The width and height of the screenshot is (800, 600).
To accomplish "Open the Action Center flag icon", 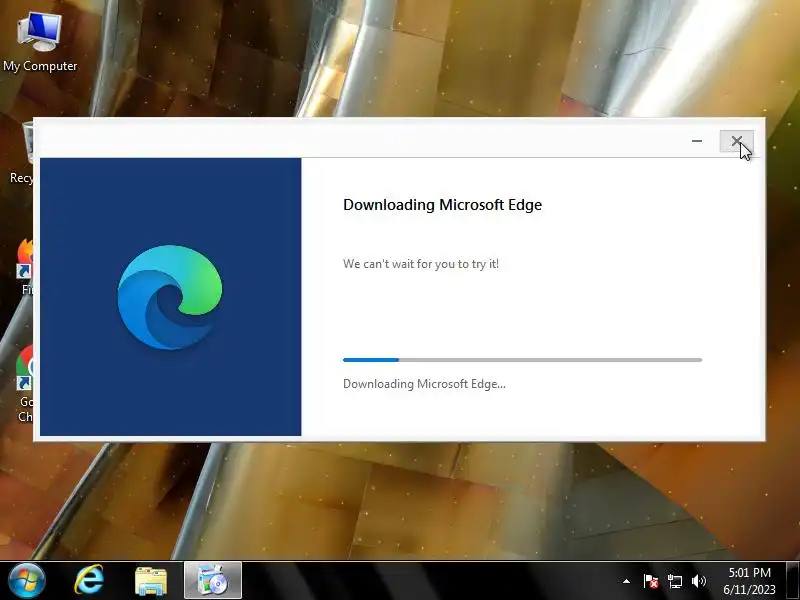I will (x=651, y=581).
